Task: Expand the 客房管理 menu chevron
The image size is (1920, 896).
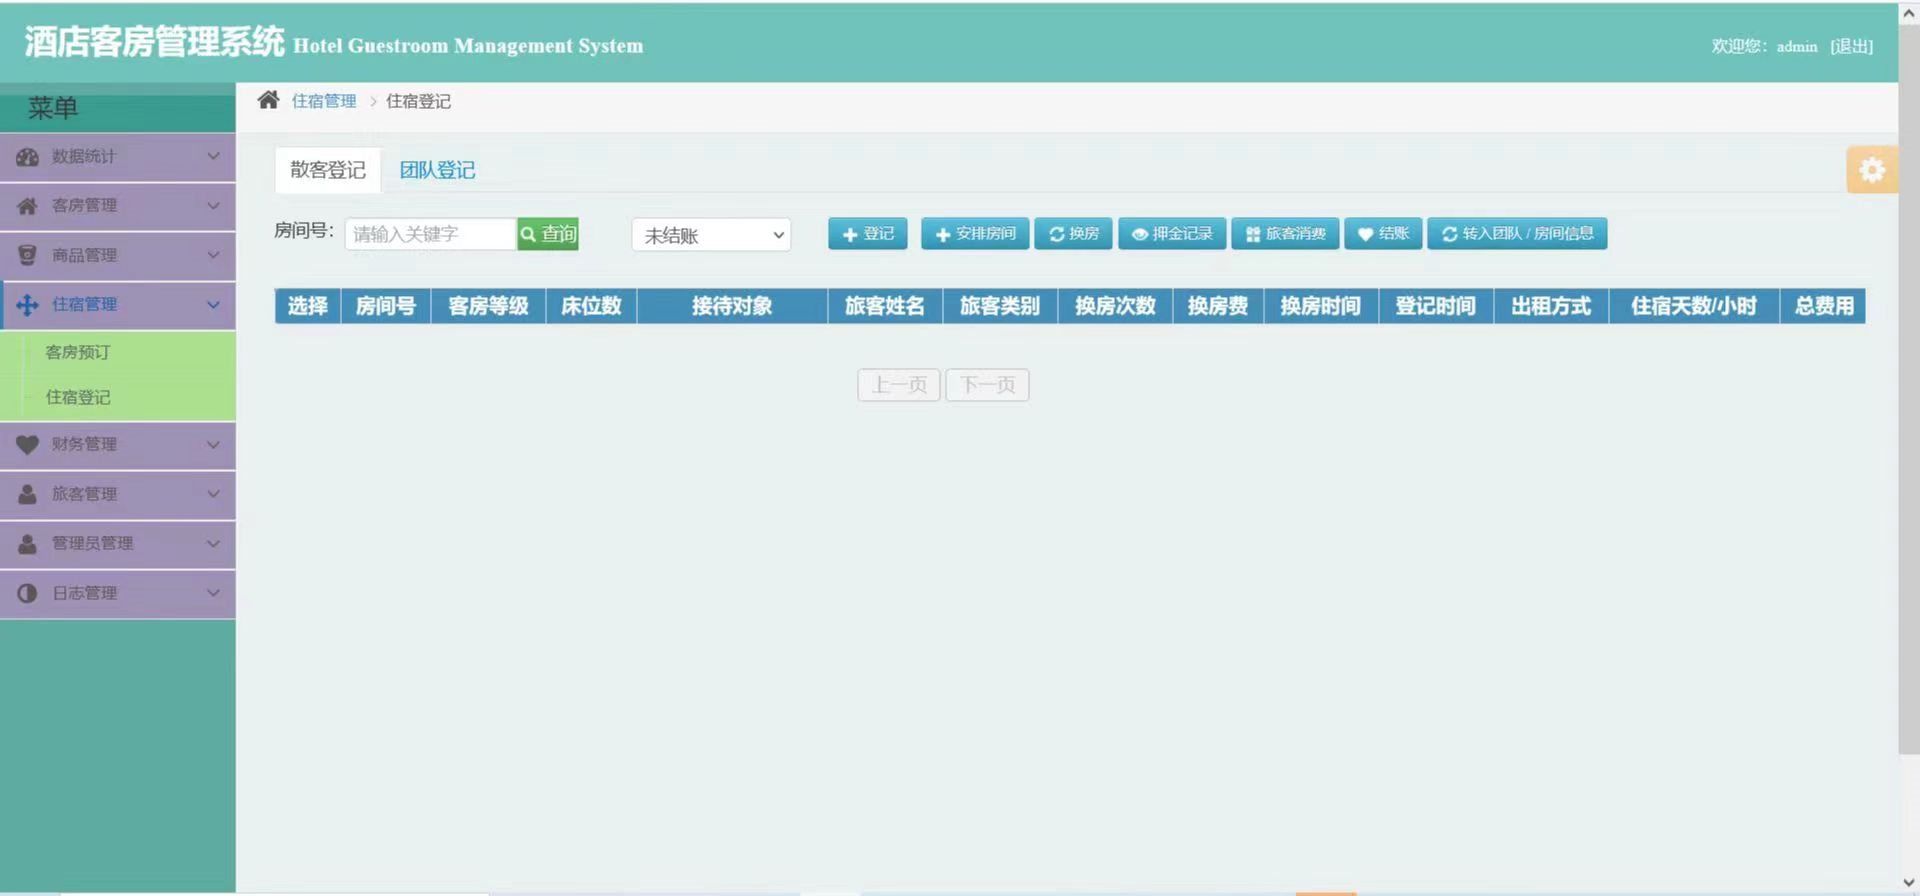Action: pos(213,205)
